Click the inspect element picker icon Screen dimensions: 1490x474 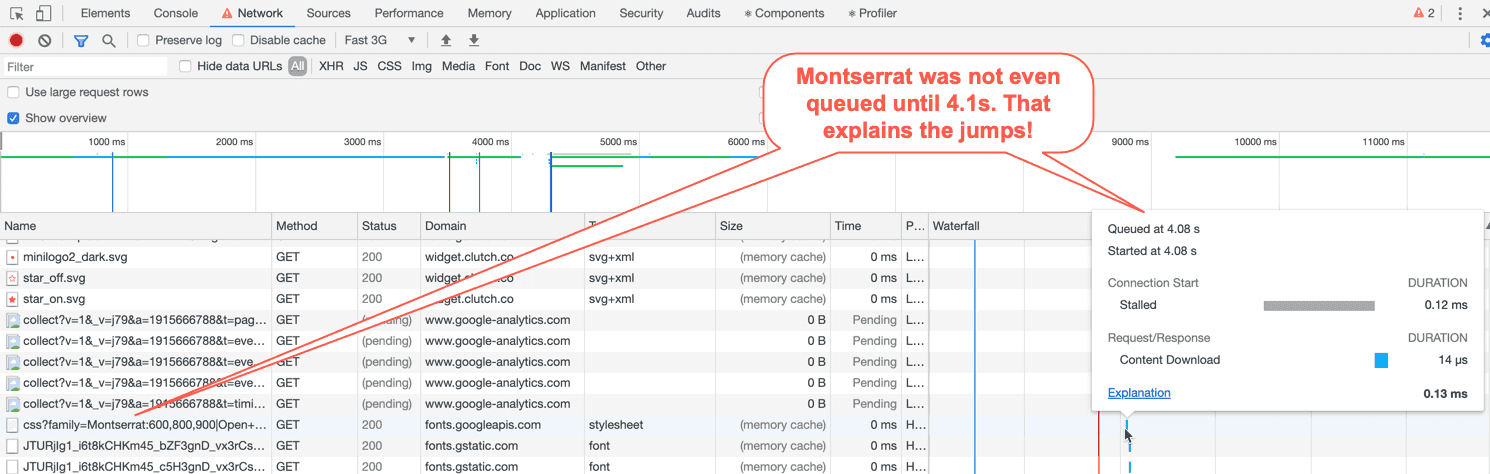click(x=17, y=13)
